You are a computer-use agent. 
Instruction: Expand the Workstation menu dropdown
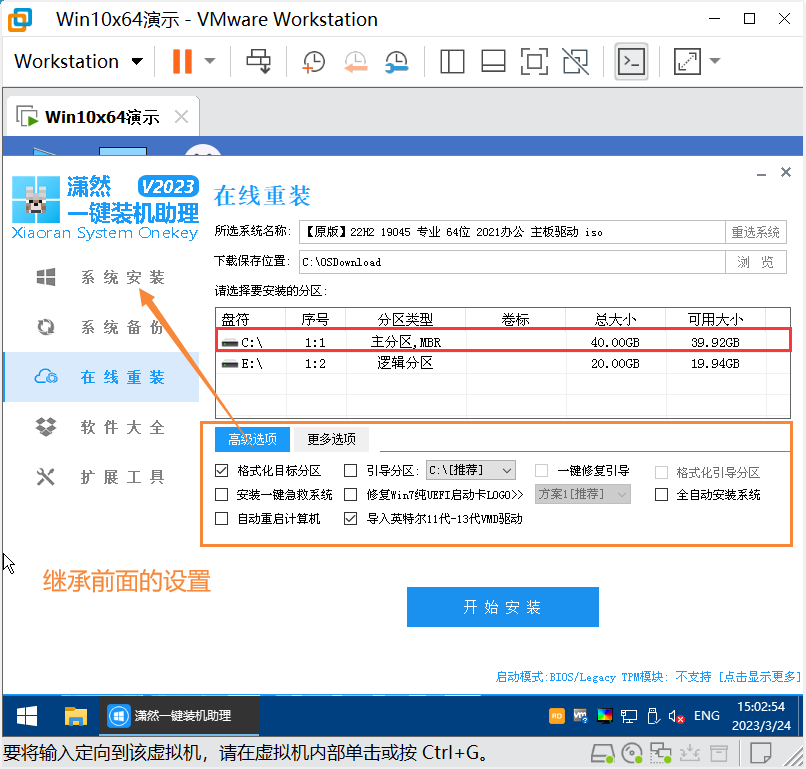137,61
